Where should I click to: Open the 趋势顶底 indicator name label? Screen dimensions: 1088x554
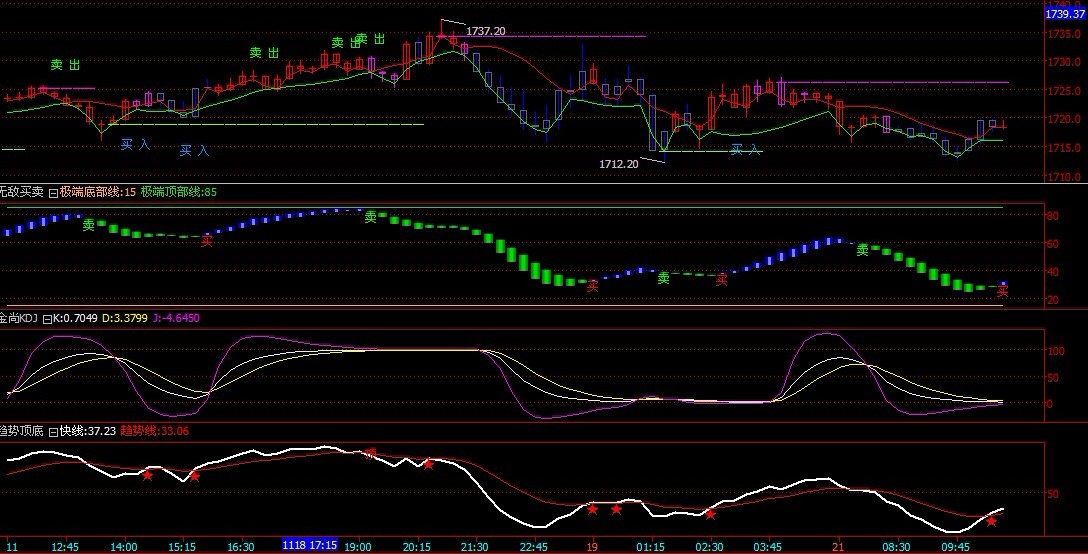tap(22, 431)
